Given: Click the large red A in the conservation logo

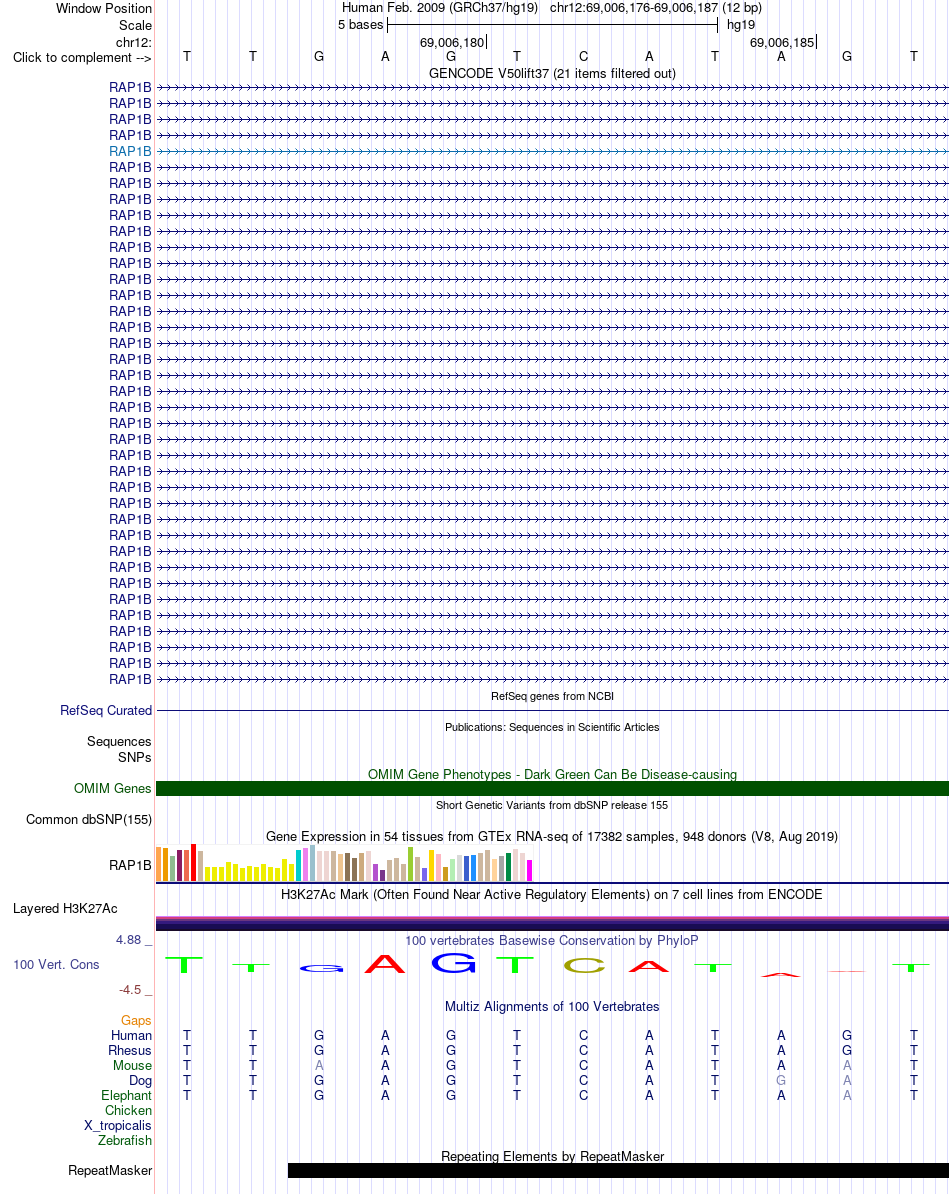Looking at the screenshot, I should [x=385, y=965].
